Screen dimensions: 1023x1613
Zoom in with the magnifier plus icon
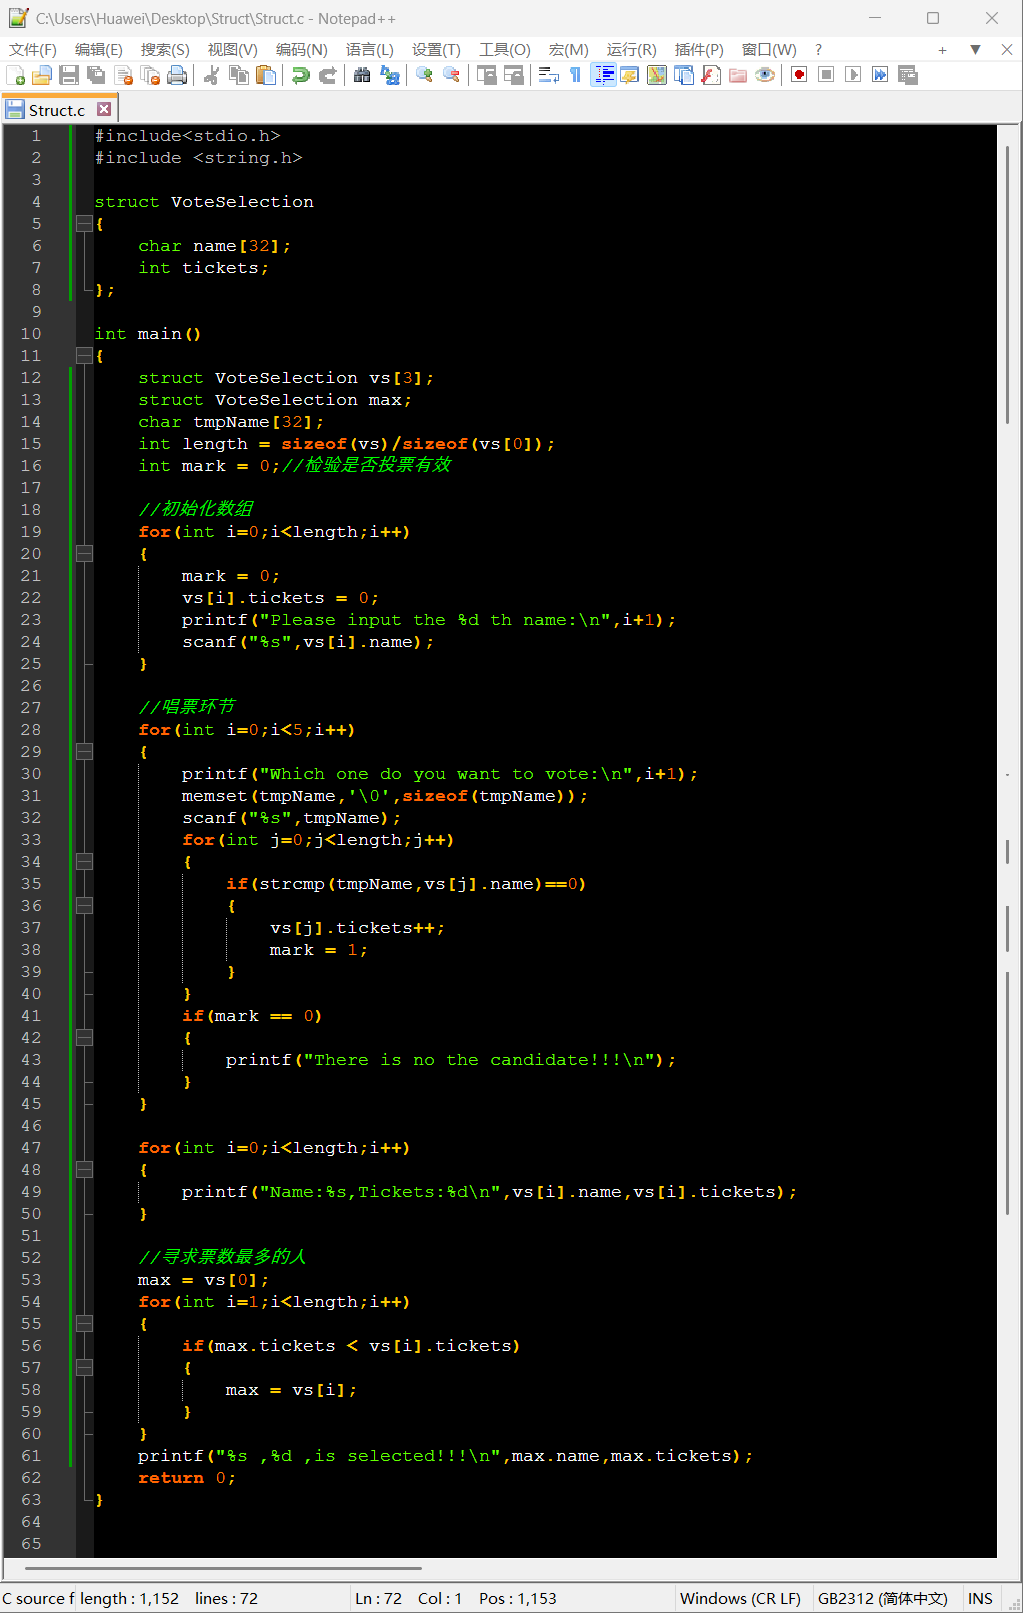(424, 75)
